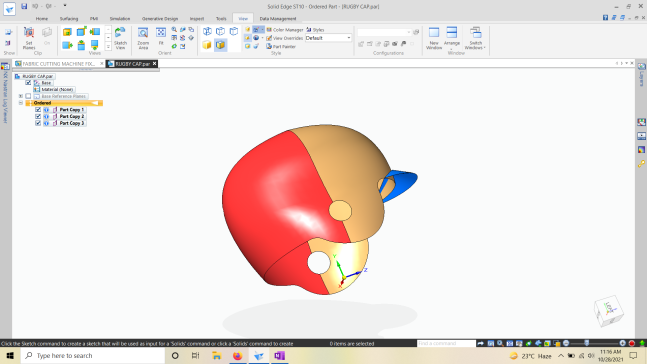Uncheck the Part Copy 2 checkbox
Screen dimensions: 647x364
tap(38, 116)
